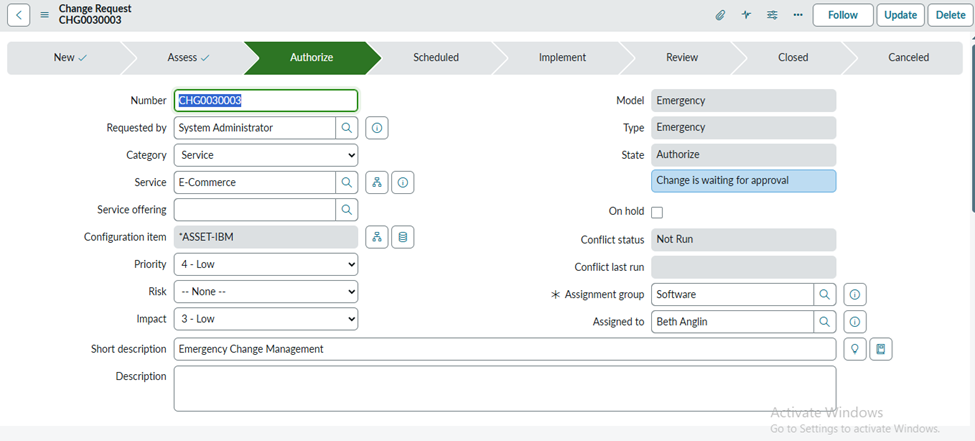
Task: Open dependency map icon next to Service
Action: pyautogui.click(x=377, y=182)
